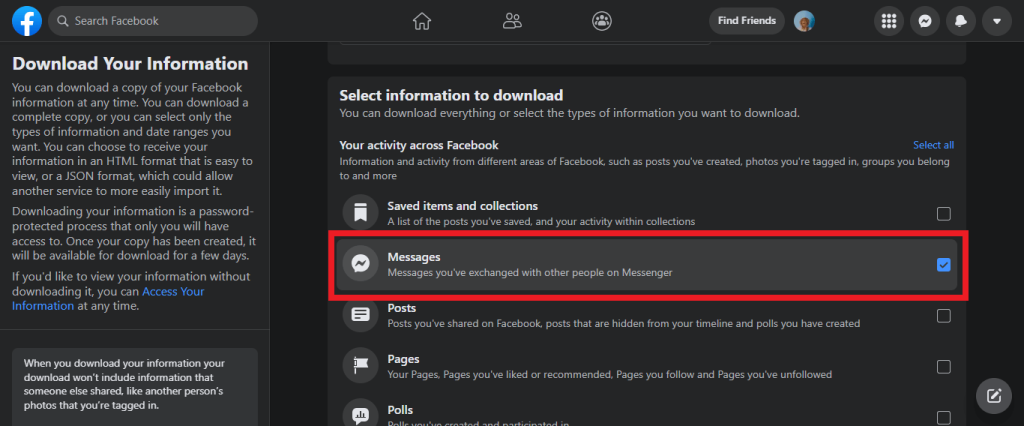The image size is (1024, 426).
Task: Click the Facebook logo icon
Action: pos(27,21)
